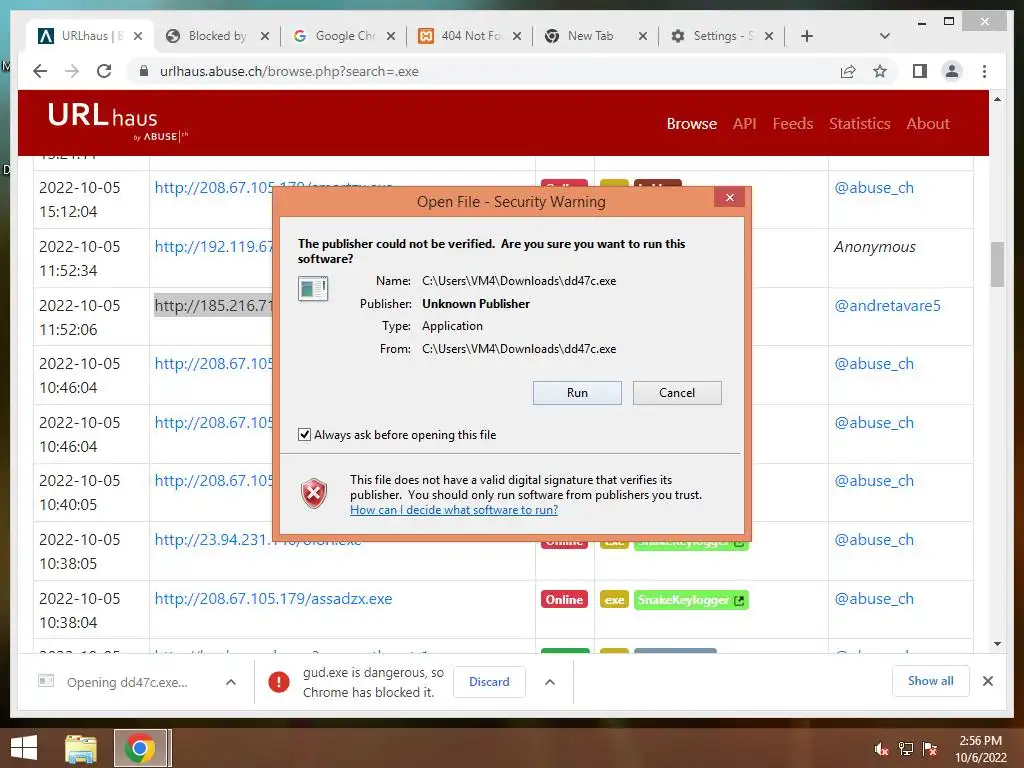Screen dimensions: 1024x768
Task: Click the page scroll up arrow
Action: 997,99
